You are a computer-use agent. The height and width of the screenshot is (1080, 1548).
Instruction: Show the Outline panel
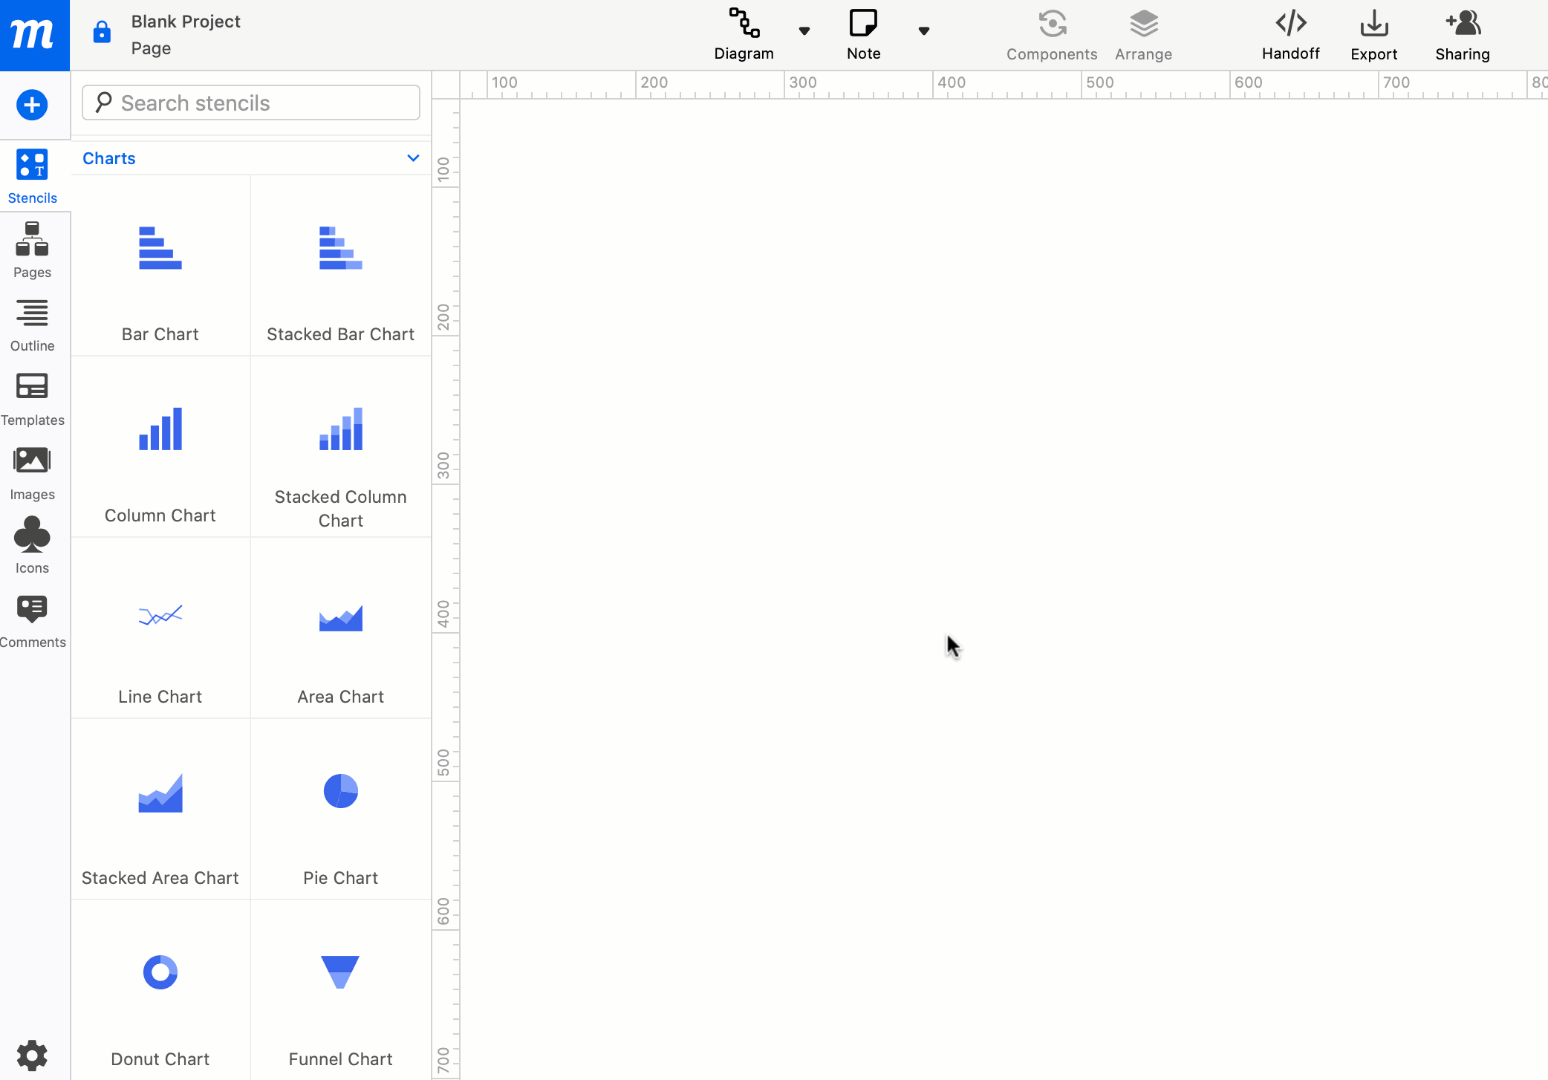[x=32, y=323]
